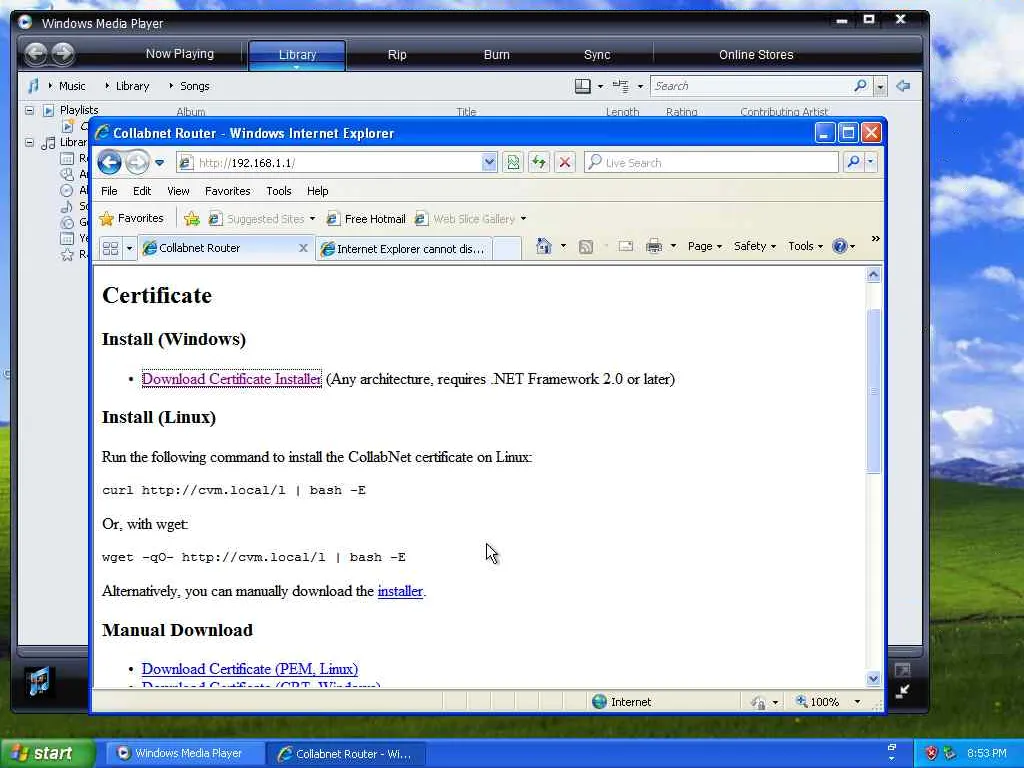1024x768 pixels.
Task: Click the IE address bar
Action: (330, 163)
